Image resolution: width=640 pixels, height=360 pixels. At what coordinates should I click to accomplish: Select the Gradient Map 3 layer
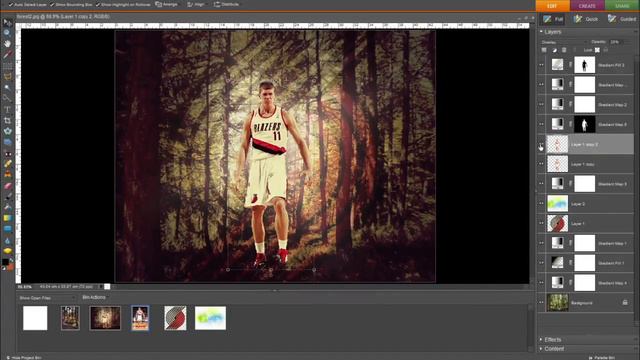coord(590,184)
